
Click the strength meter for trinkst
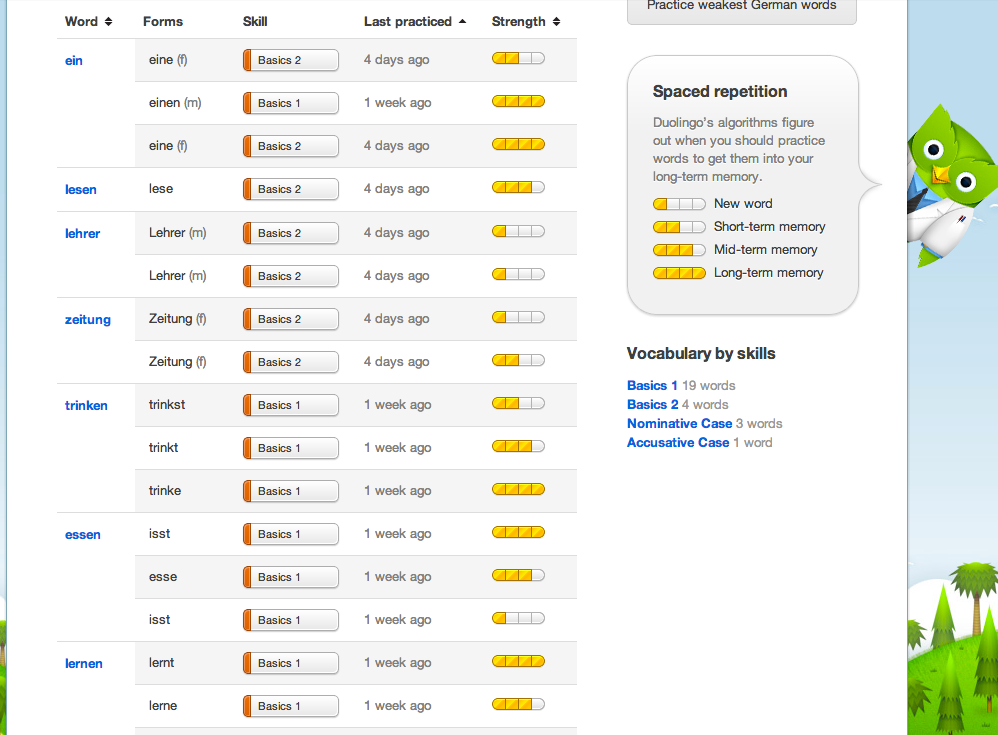click(x=518, y=403)
